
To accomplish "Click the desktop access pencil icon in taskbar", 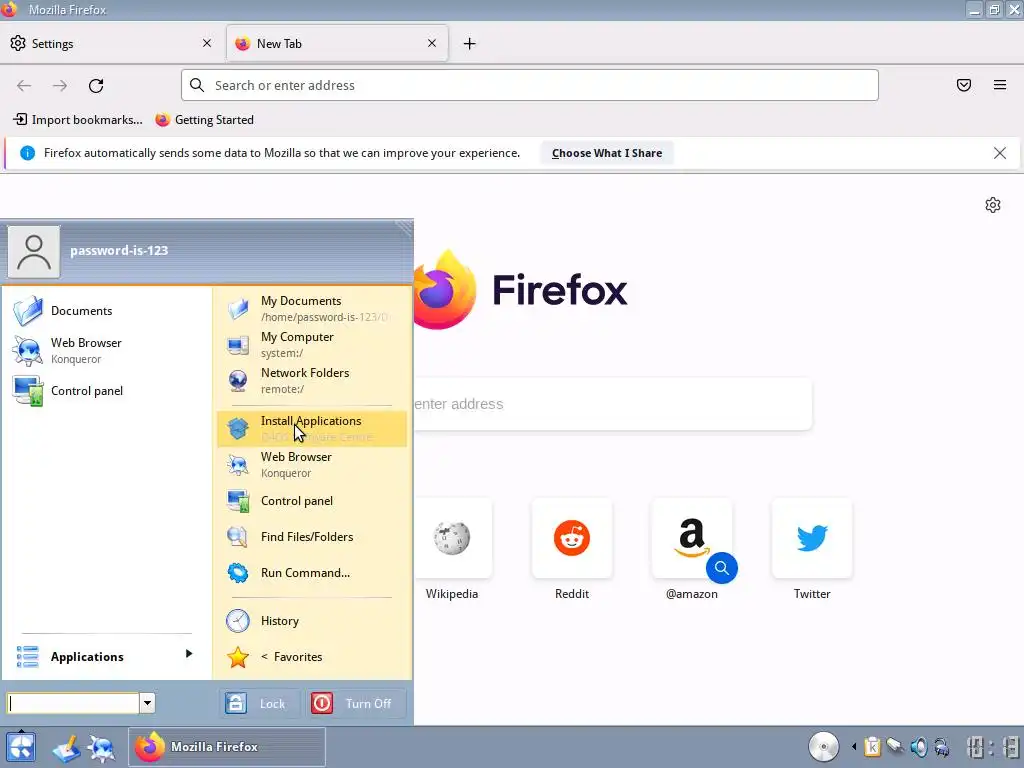I will pos(66,748).
